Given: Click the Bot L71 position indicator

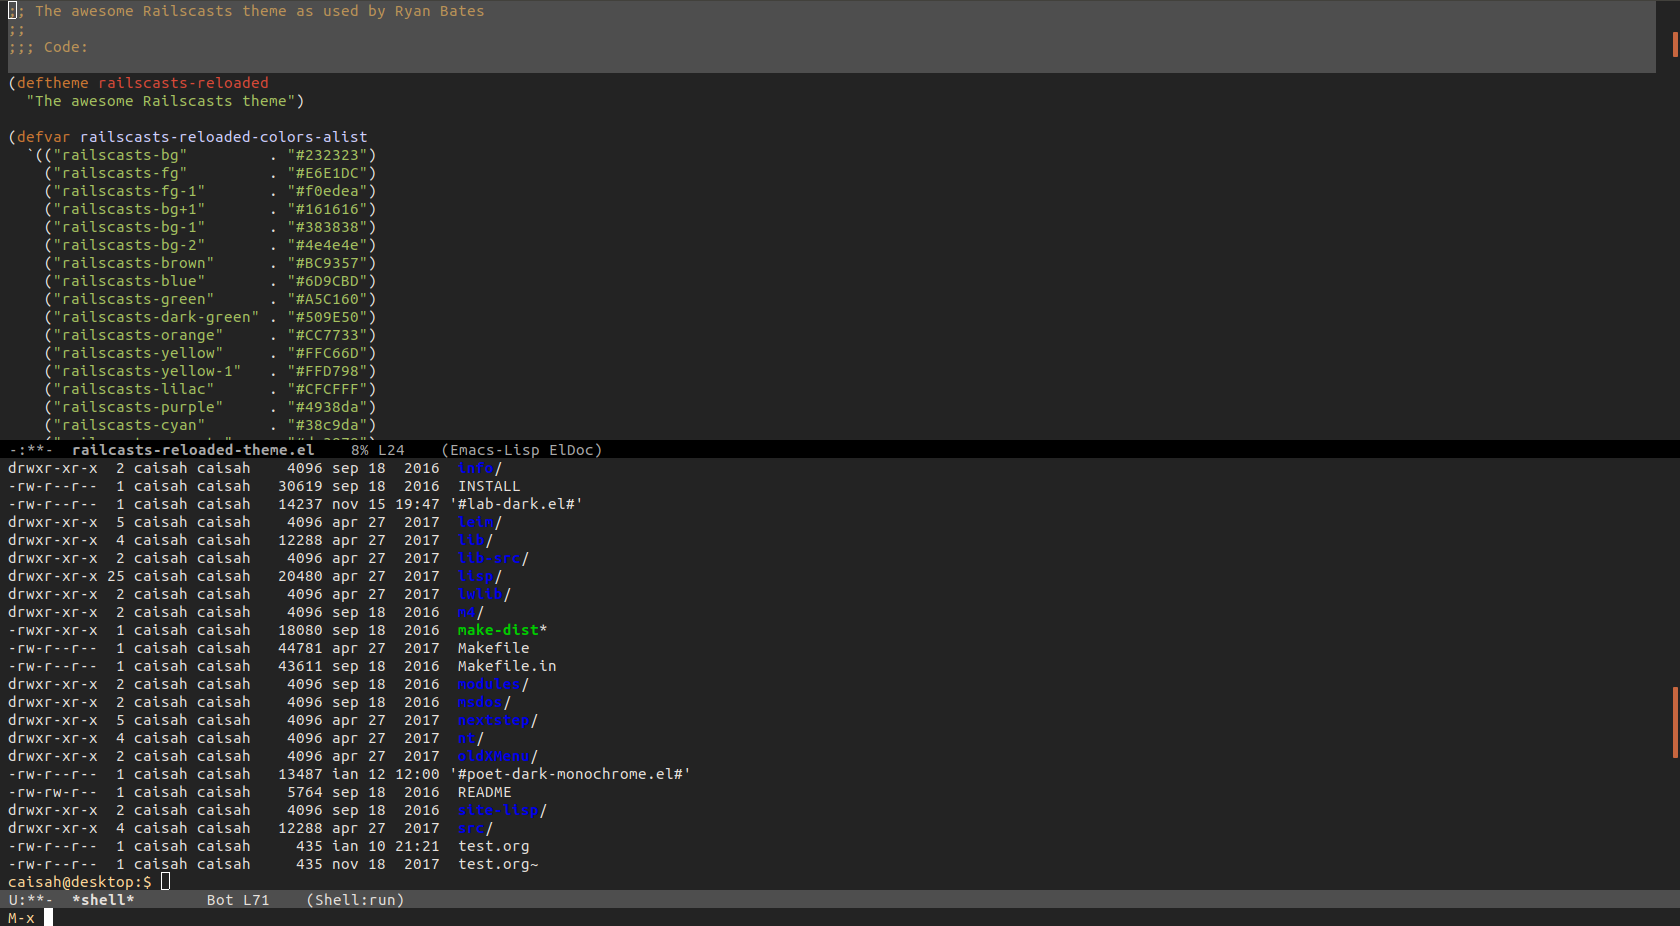Looking at the screenshot, I should [238, 900].
